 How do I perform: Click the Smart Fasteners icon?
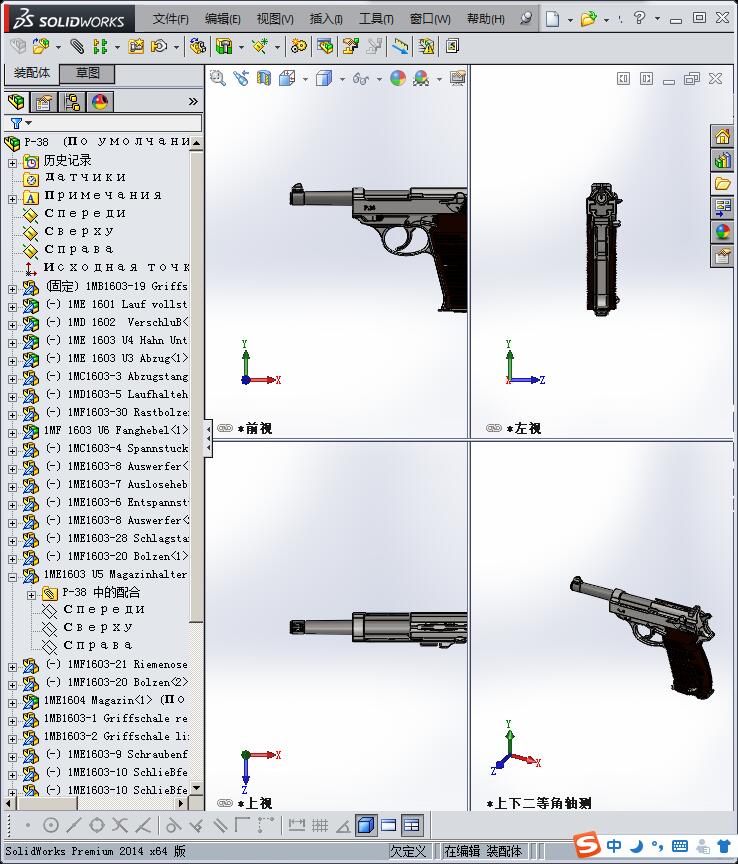[x=136, y=46]
